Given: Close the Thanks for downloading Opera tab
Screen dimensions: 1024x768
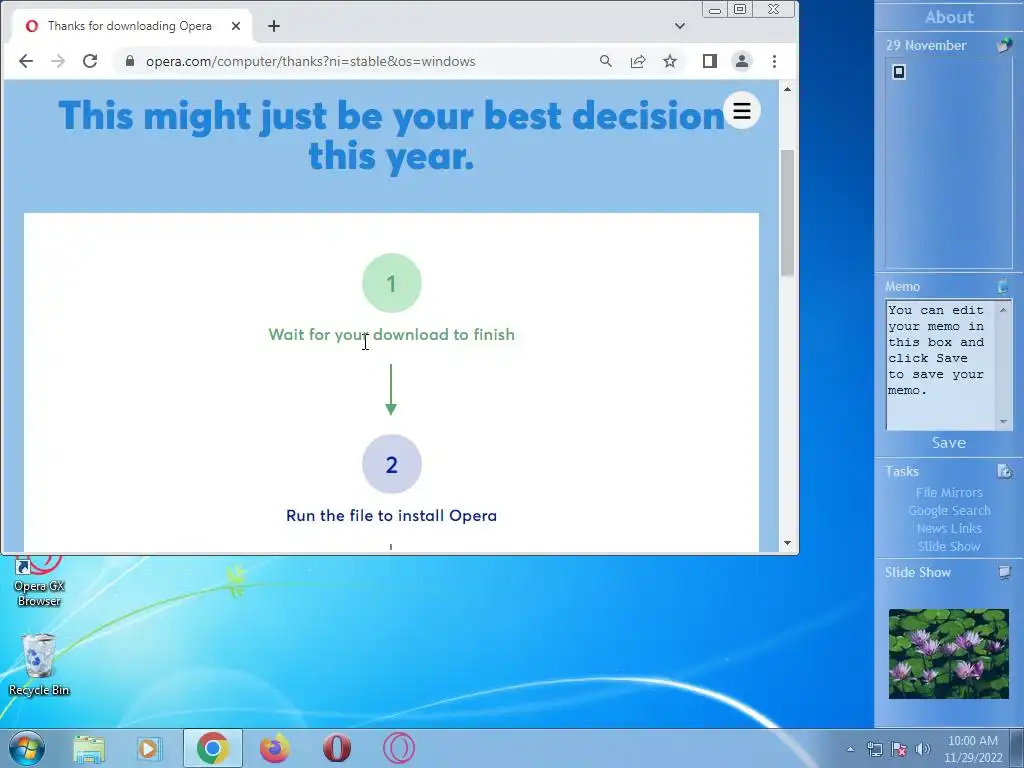Looking at the screenshot, I should [x=236, y=26].
